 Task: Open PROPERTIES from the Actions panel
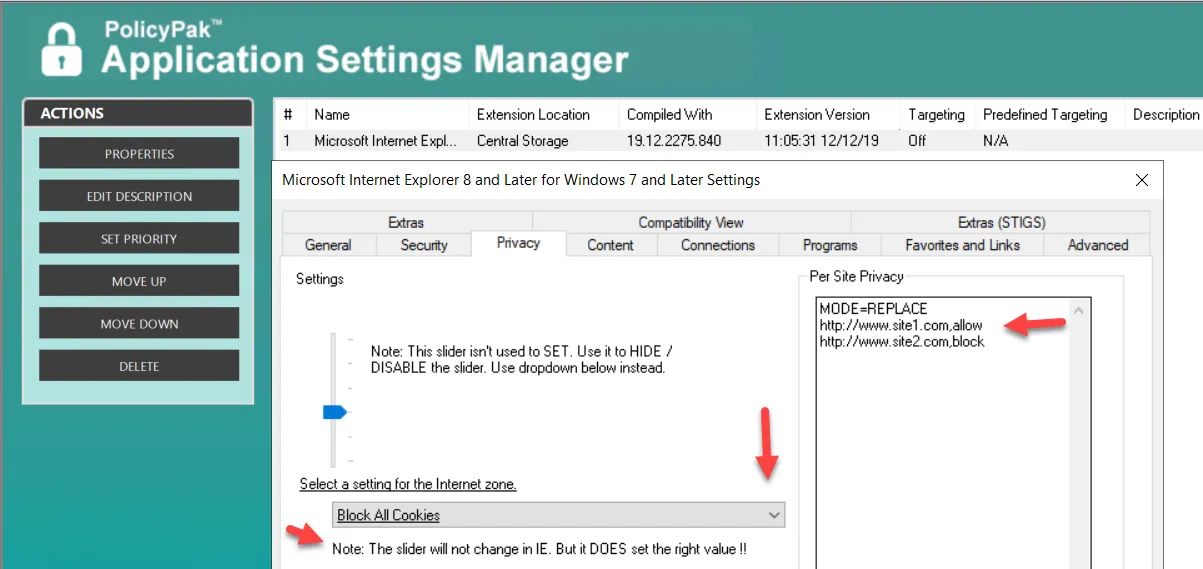[139, 154]
